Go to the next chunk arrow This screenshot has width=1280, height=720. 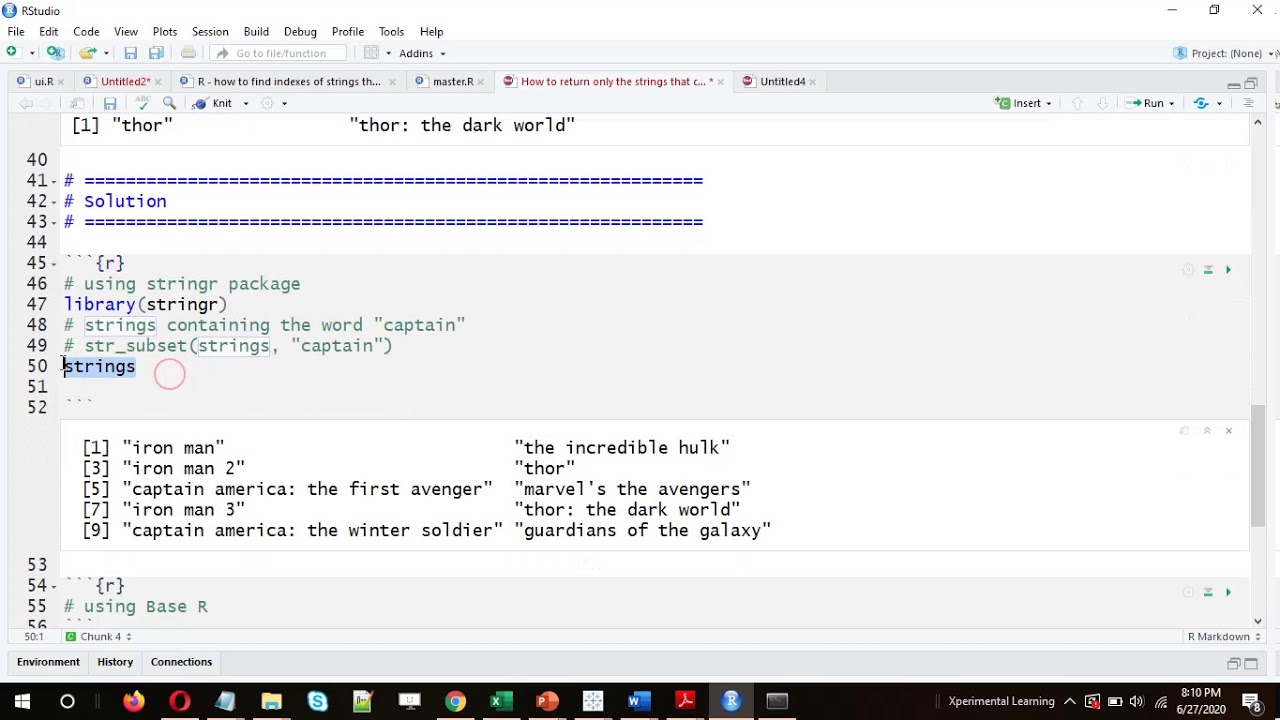[1102, 103]
